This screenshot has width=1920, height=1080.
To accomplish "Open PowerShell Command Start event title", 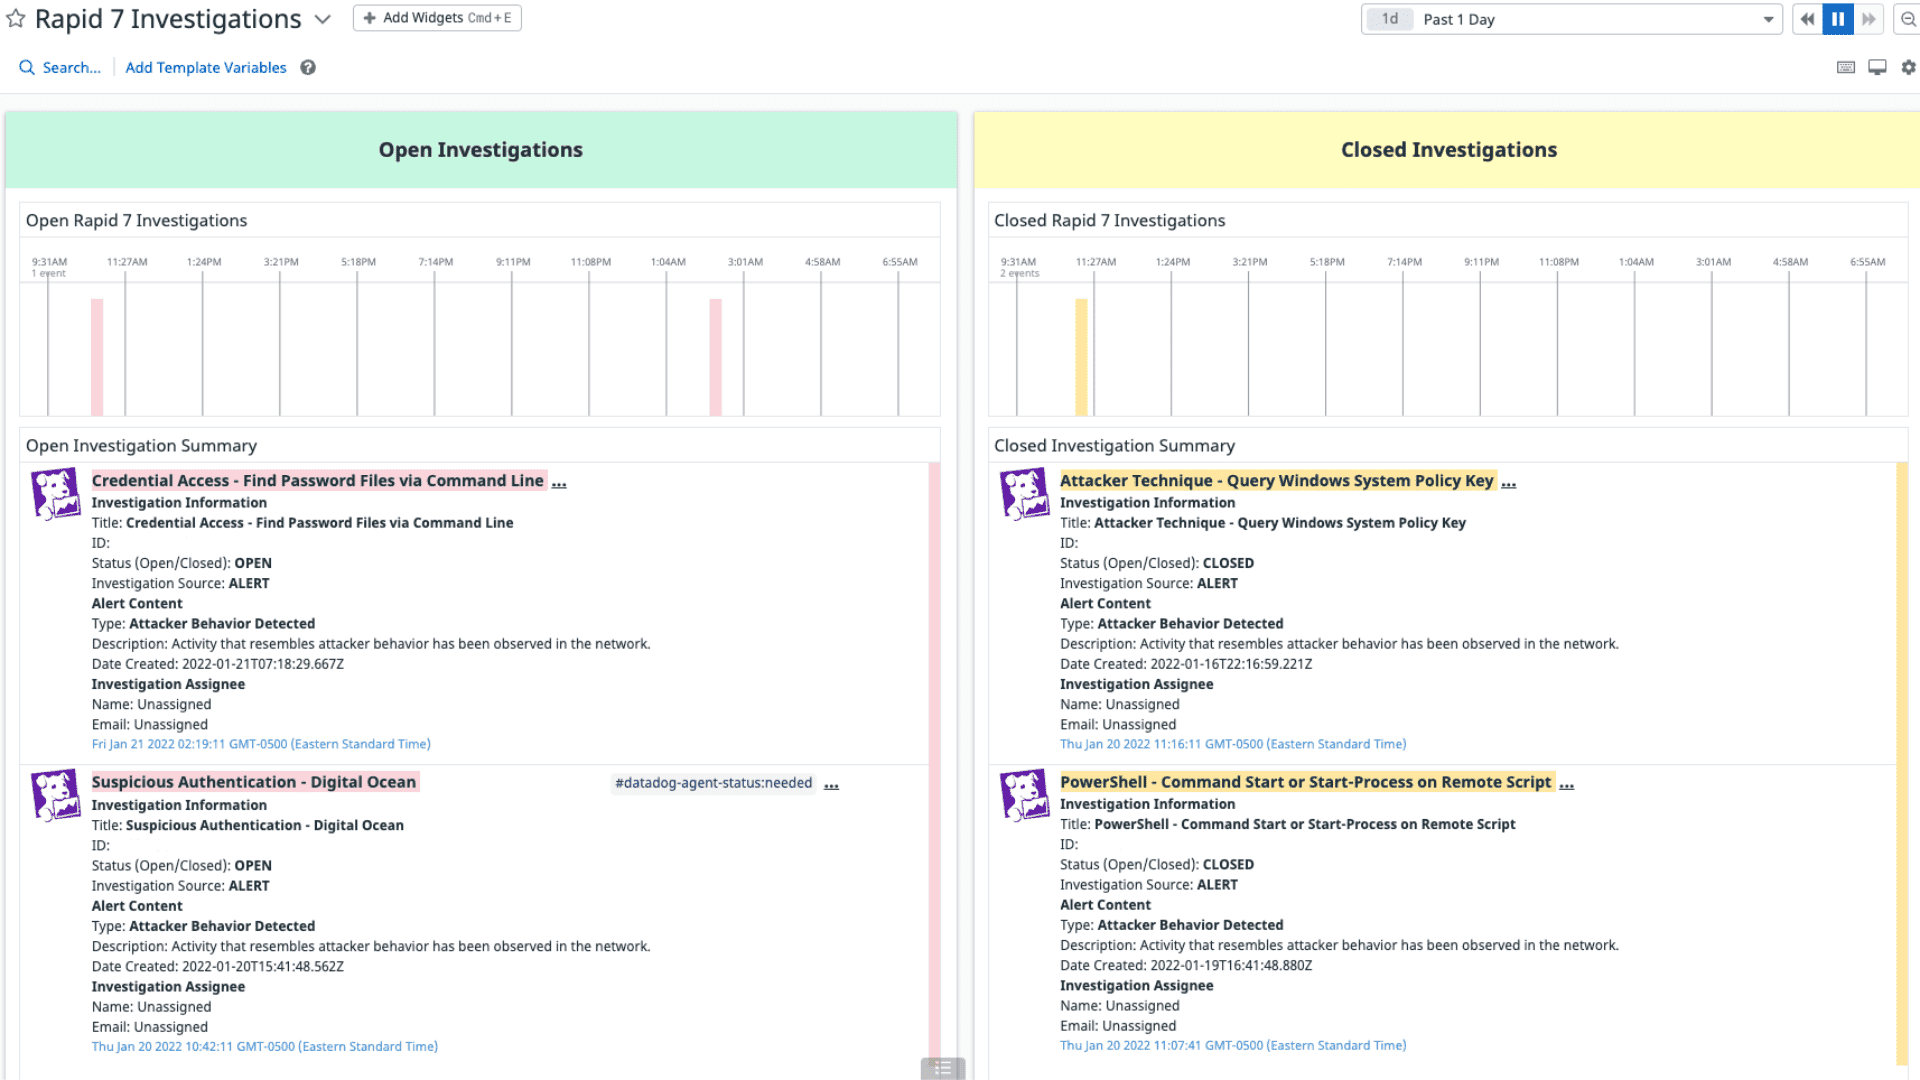I will 1306,782.
